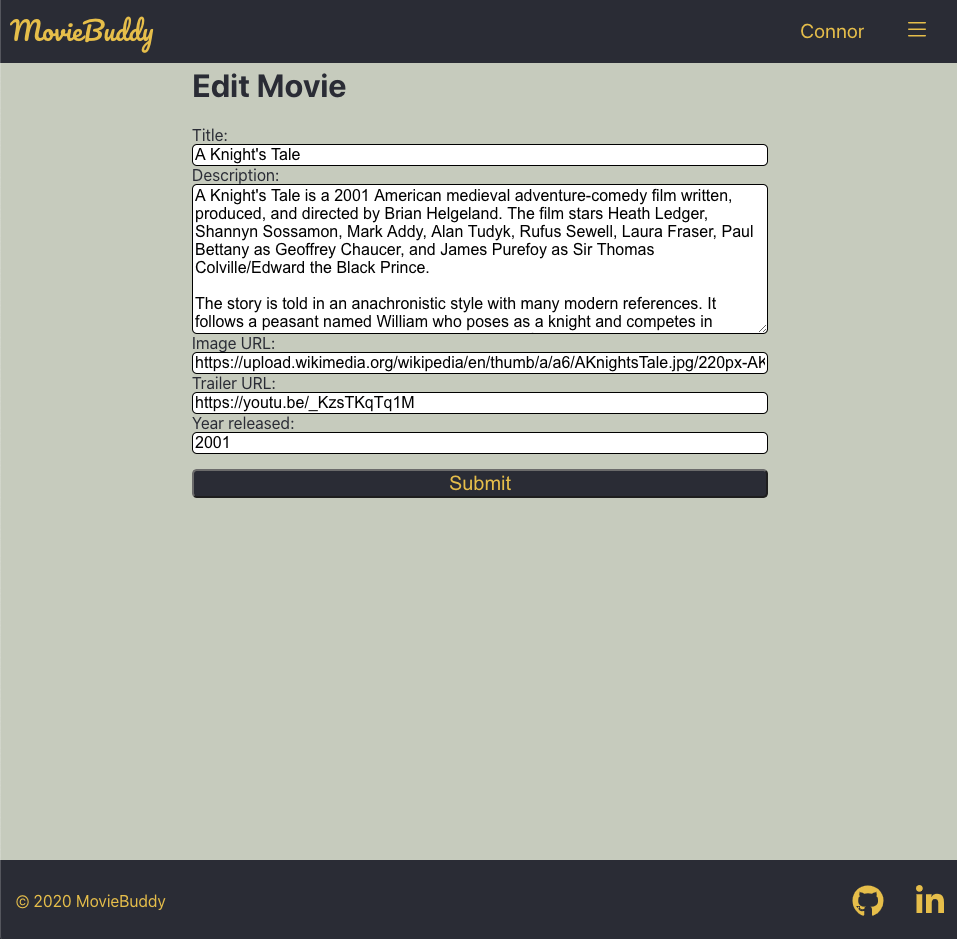Click the 2020 MovieBuddy footer text
Viewport: 957px width, 939px height.
[x=90, y=901]
